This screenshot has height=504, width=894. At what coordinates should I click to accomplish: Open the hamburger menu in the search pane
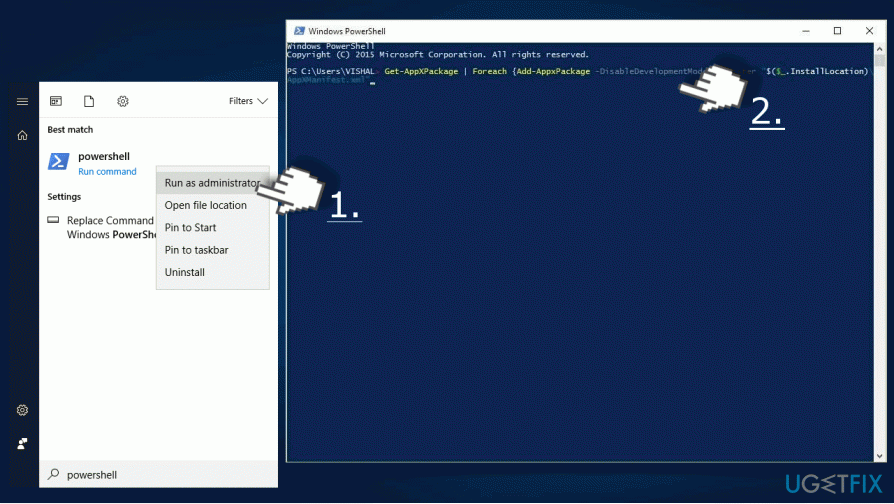point(22,101)
